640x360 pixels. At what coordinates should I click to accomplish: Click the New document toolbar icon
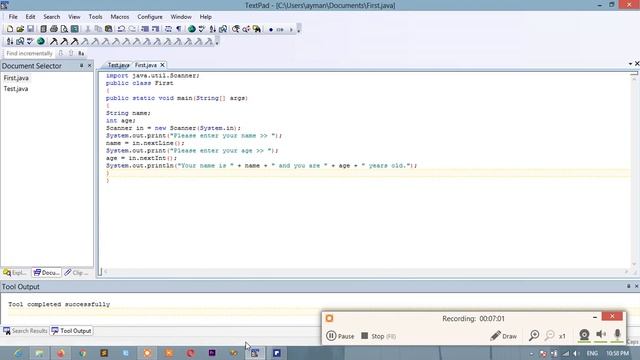(10, 29)
